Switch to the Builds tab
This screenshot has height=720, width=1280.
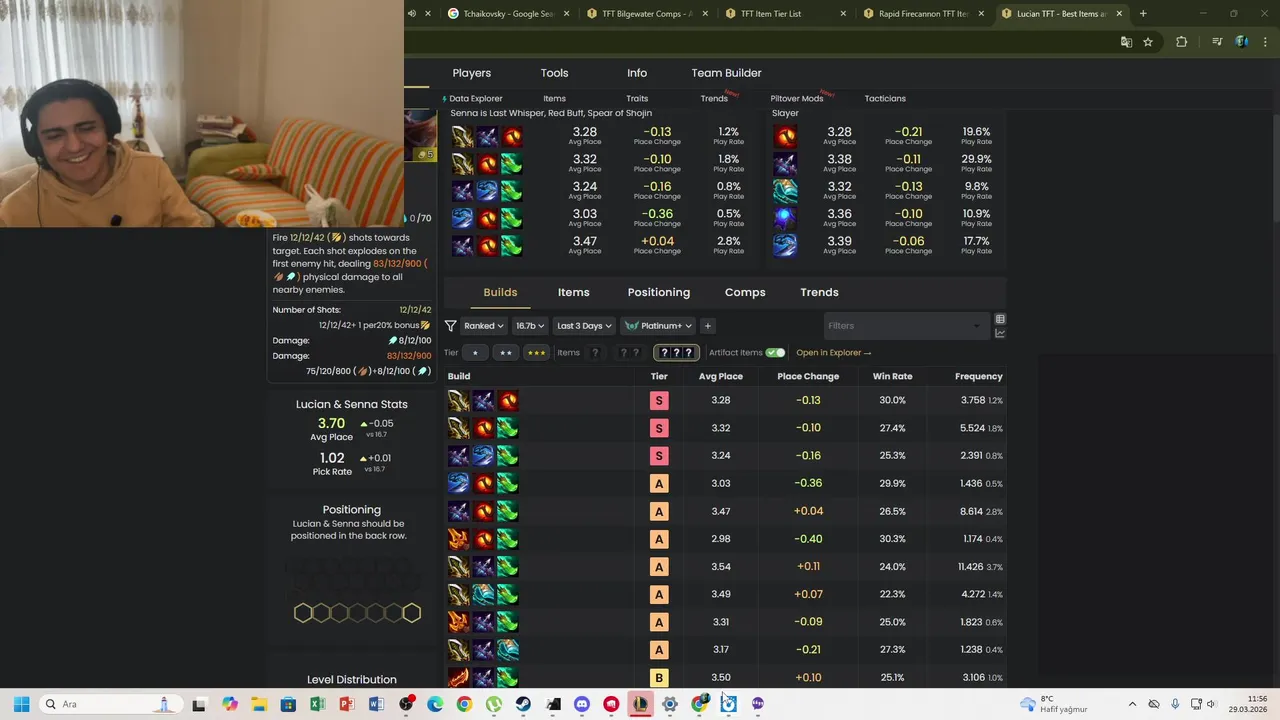click(x=500, y=292)
